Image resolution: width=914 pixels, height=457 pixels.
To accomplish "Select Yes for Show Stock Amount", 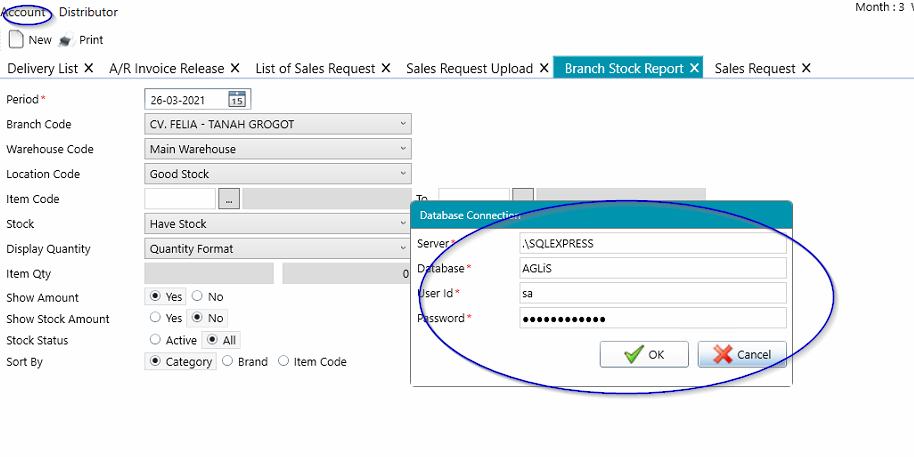I will coord(155,318).
